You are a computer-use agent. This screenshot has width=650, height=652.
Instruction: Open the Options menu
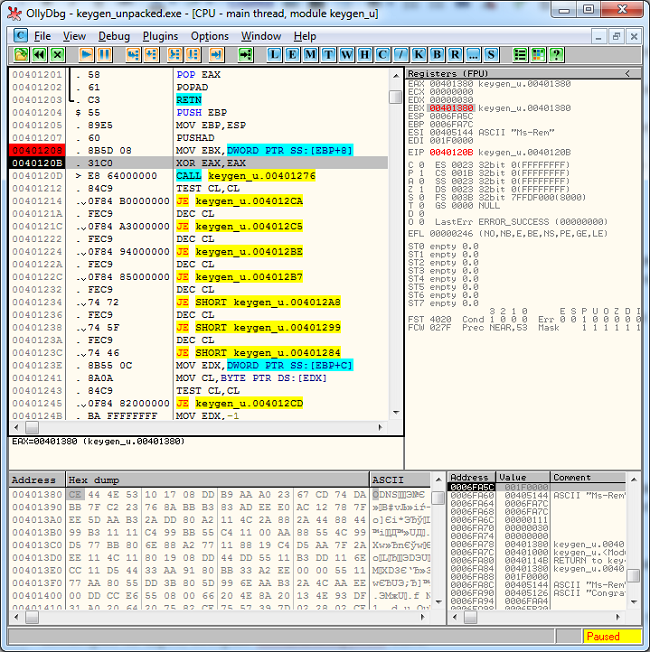pyautogui.click(x=210, y=36)
